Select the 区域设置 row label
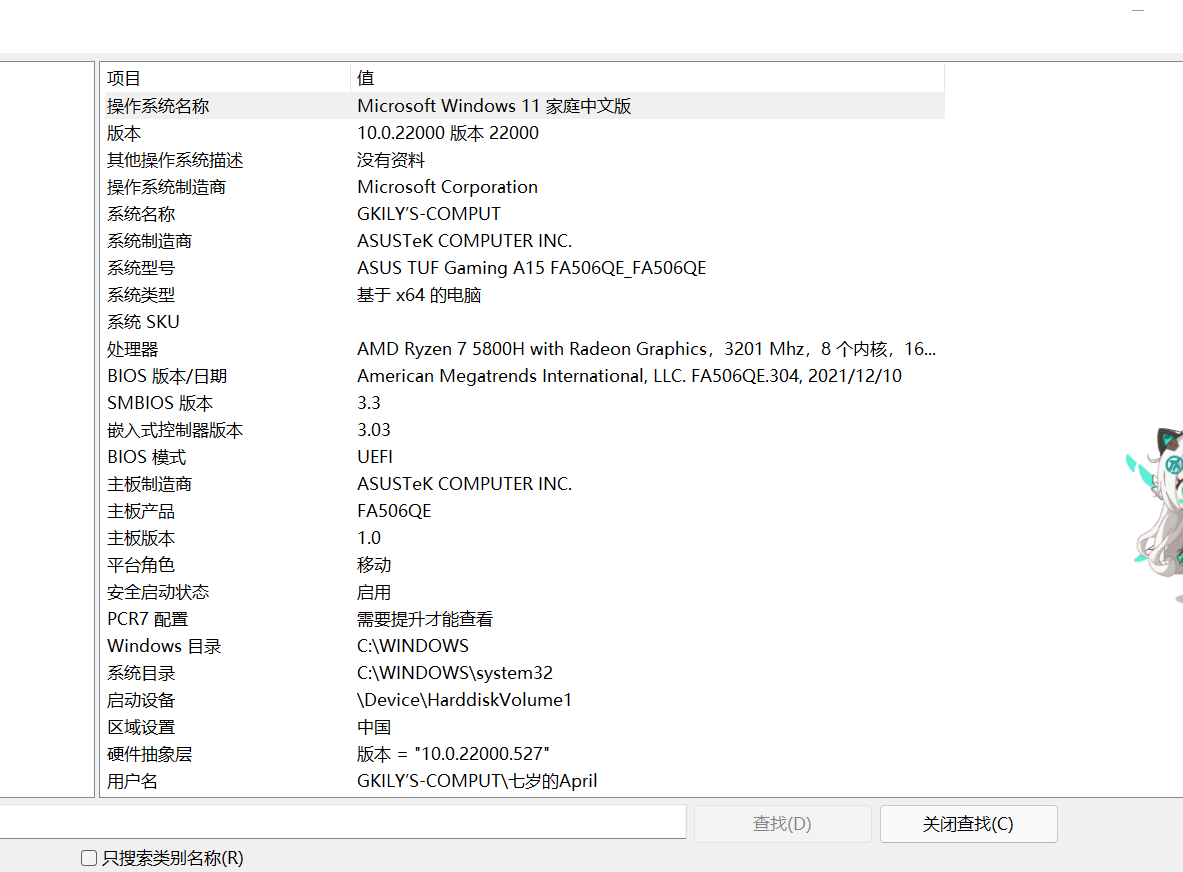The height and width of the screenshot is (872, 1183). (140, 727)
